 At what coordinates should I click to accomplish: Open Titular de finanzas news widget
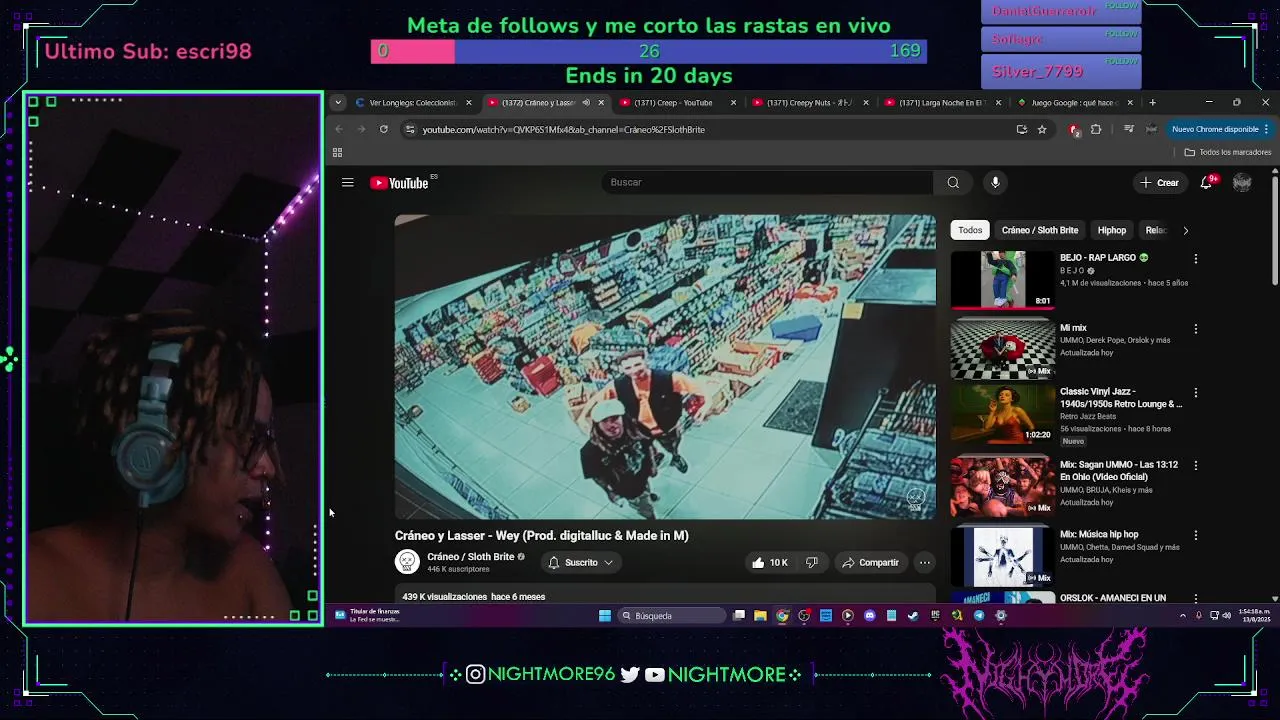[368, 616]
